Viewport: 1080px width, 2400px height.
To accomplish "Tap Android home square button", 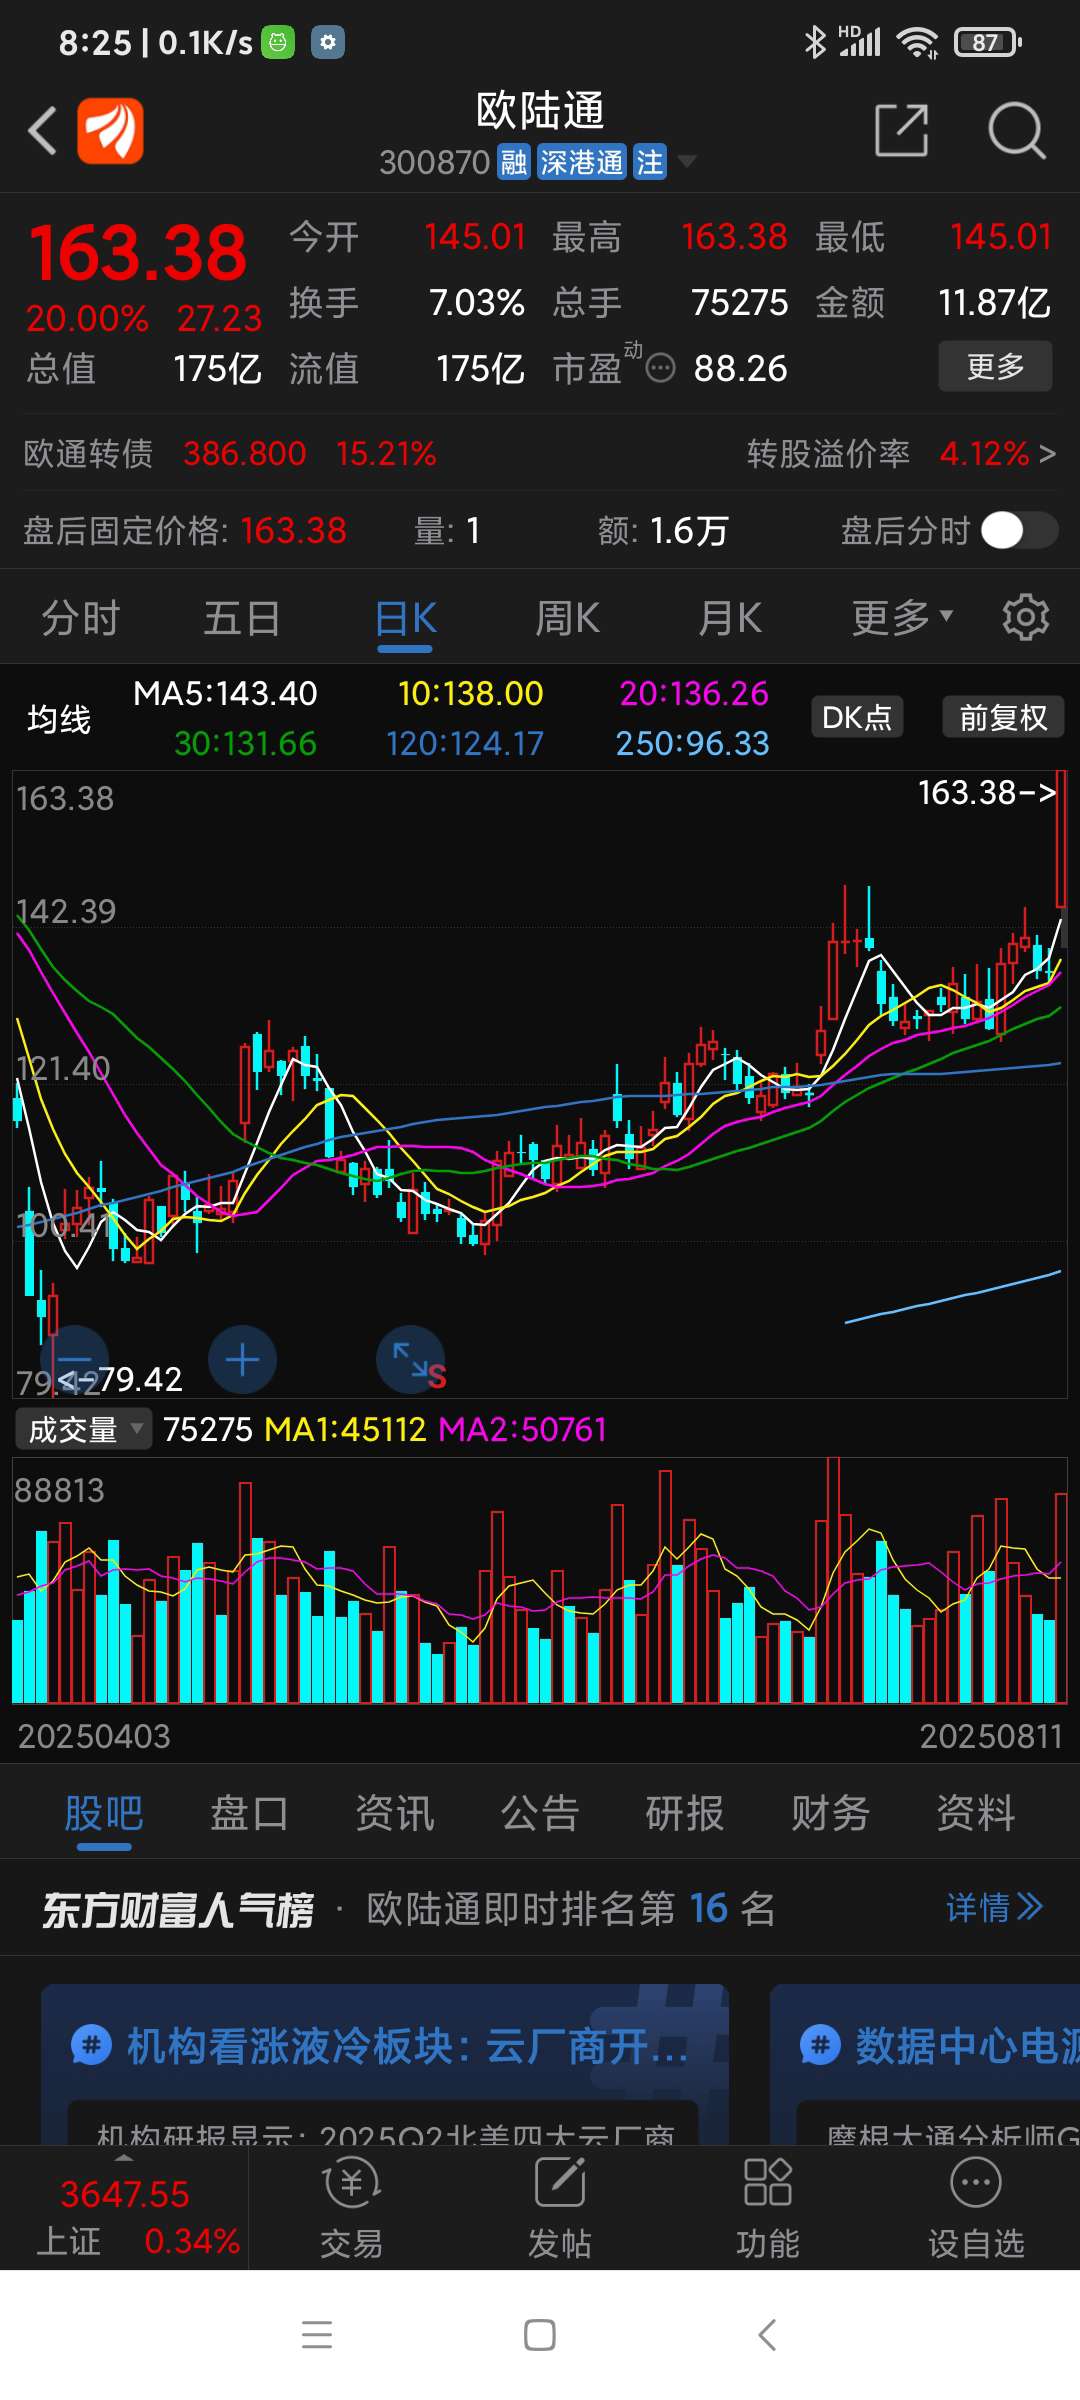I will coord(540,2335).
